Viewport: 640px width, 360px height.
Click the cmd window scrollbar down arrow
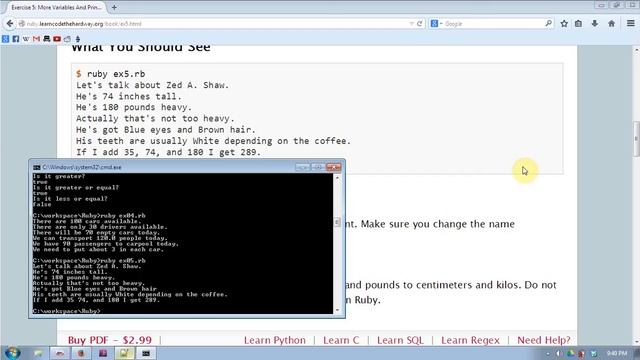[x=337, y=310]
